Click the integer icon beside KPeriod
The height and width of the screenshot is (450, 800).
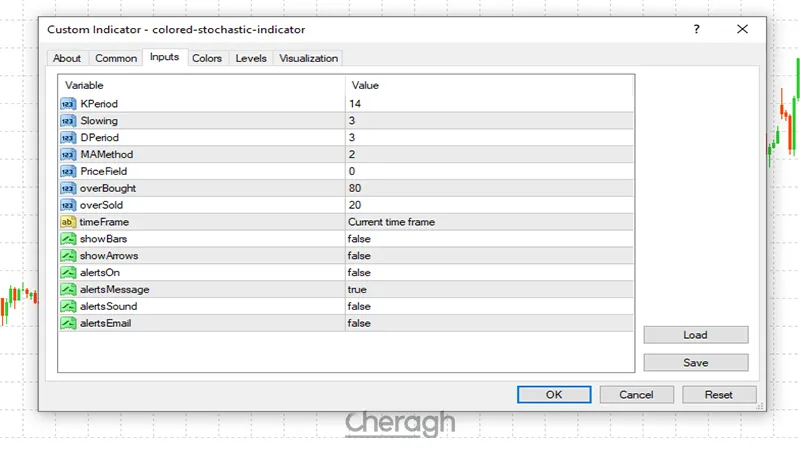coord(68,104)
